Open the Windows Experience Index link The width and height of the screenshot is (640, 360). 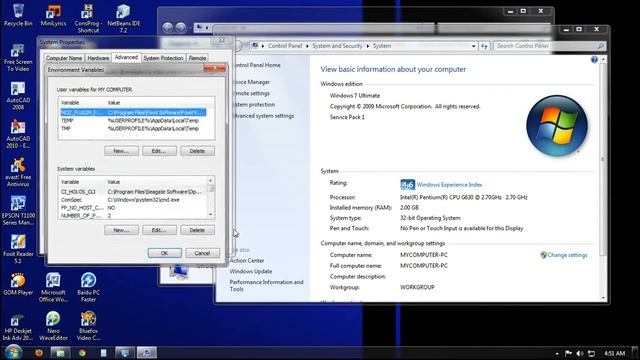[x=449, y=185]
